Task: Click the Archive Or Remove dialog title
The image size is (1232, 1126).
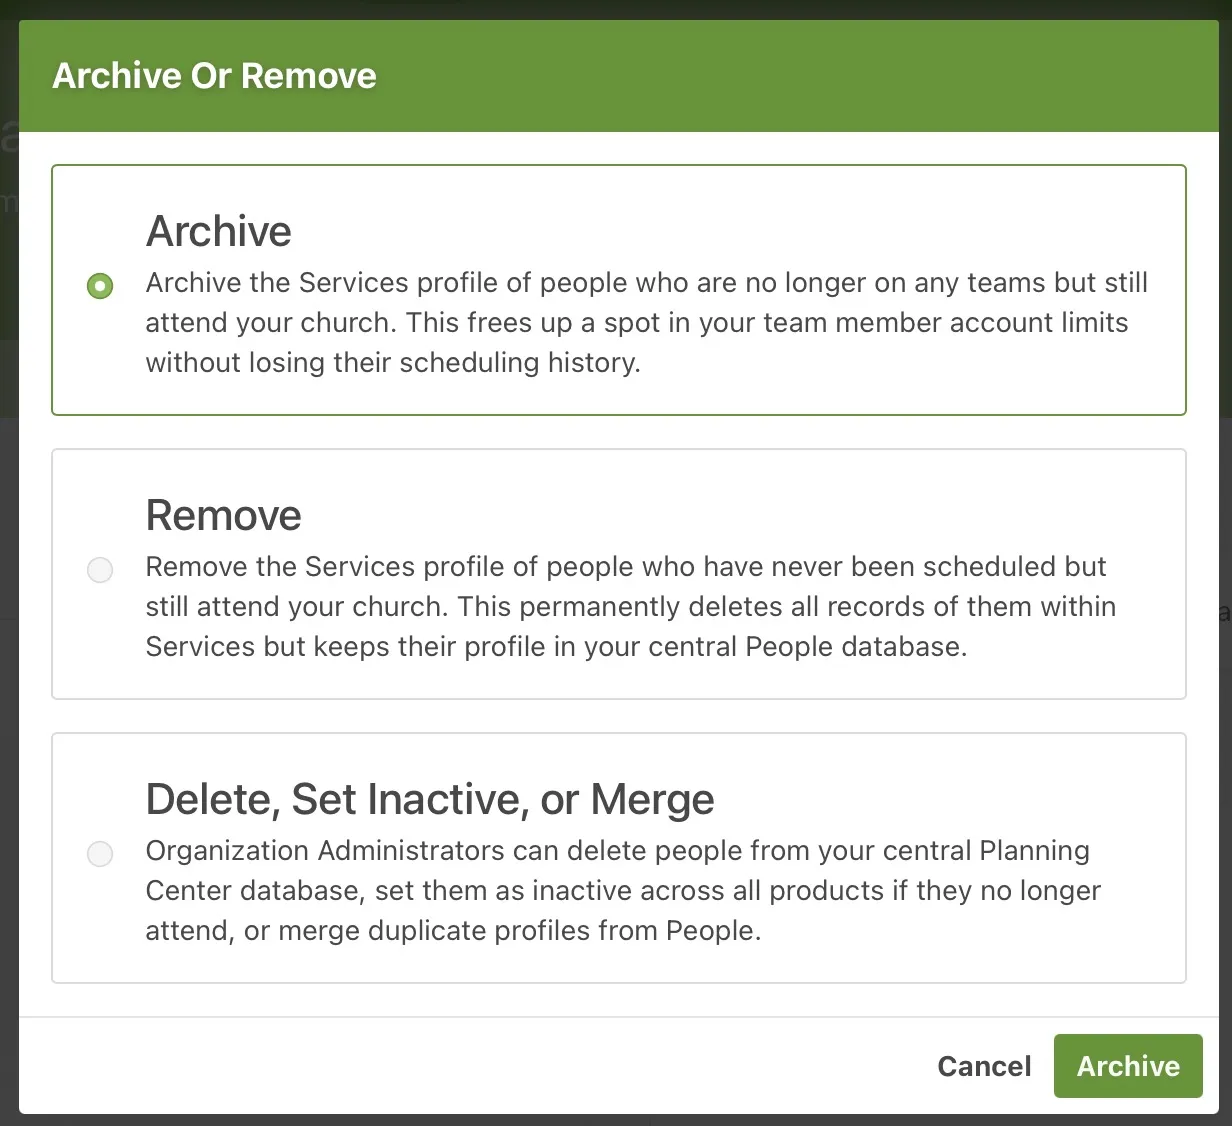Action: (214, 75)
